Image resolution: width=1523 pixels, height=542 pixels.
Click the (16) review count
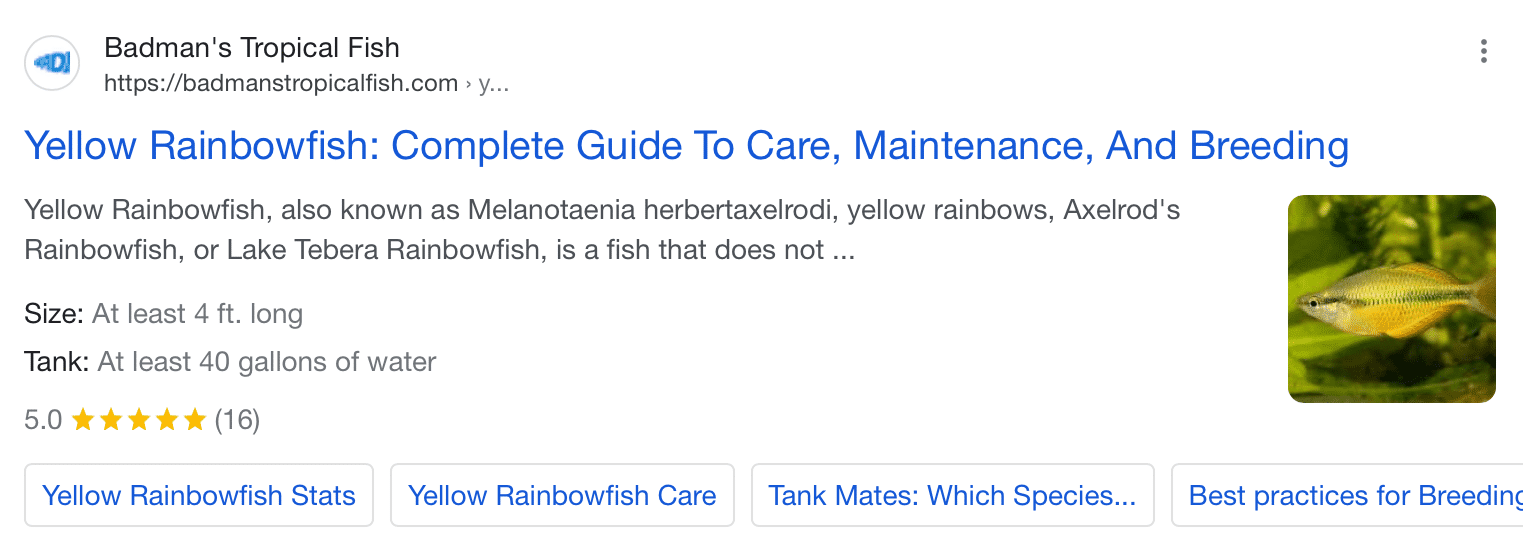[237, 420]
